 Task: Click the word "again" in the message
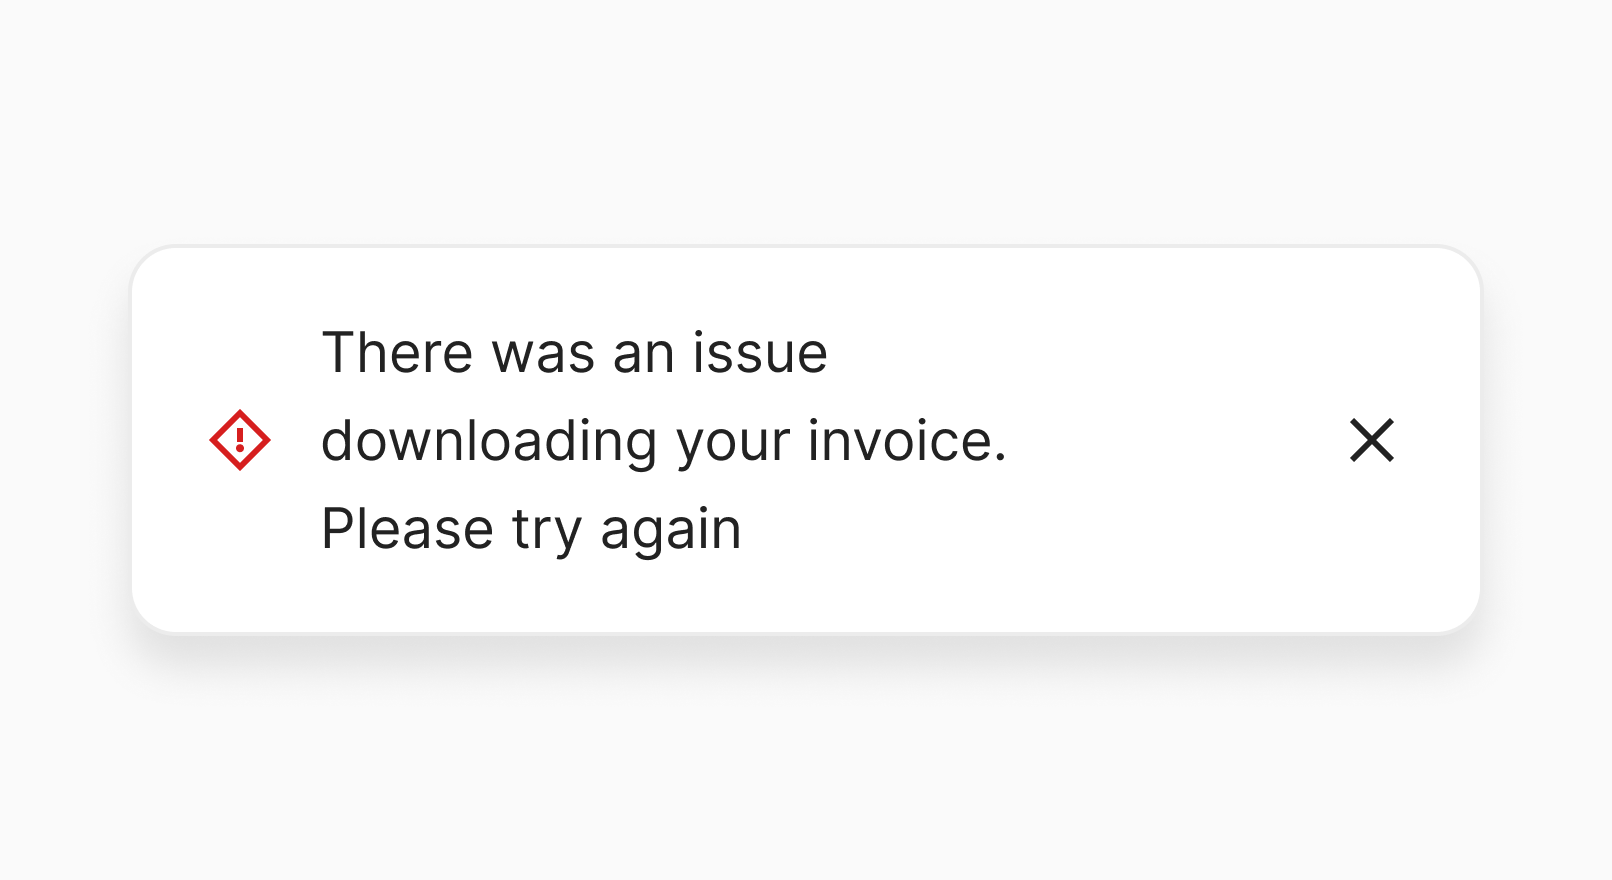(670, 529)
